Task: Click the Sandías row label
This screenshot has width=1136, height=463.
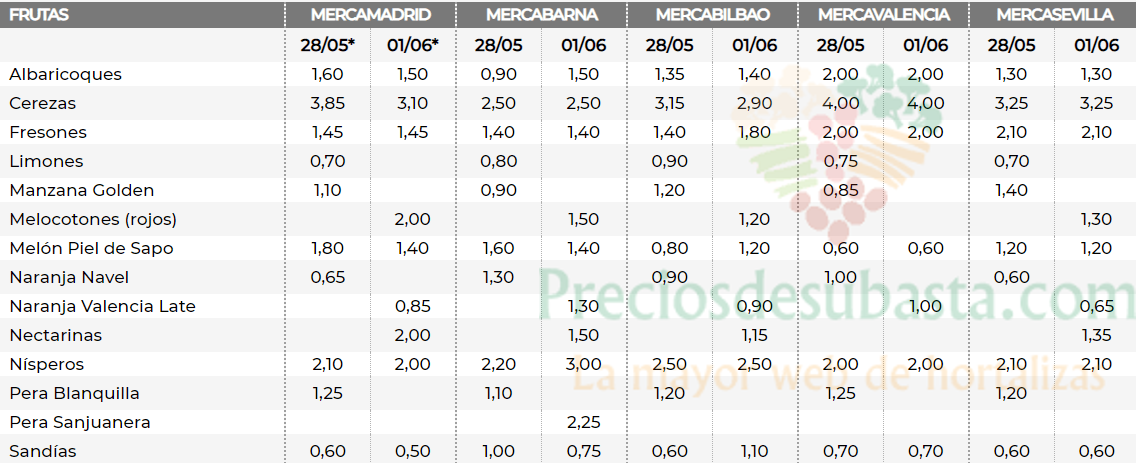Action: [42, 451]
